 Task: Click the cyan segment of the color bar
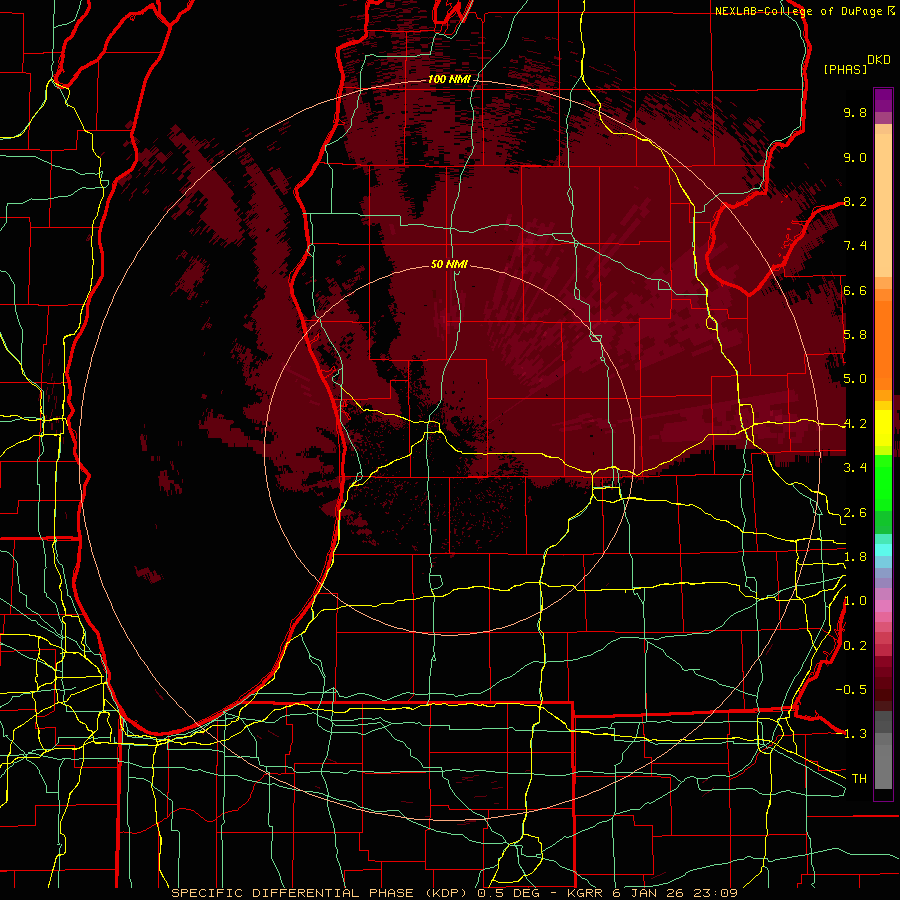tap(883, 550)
